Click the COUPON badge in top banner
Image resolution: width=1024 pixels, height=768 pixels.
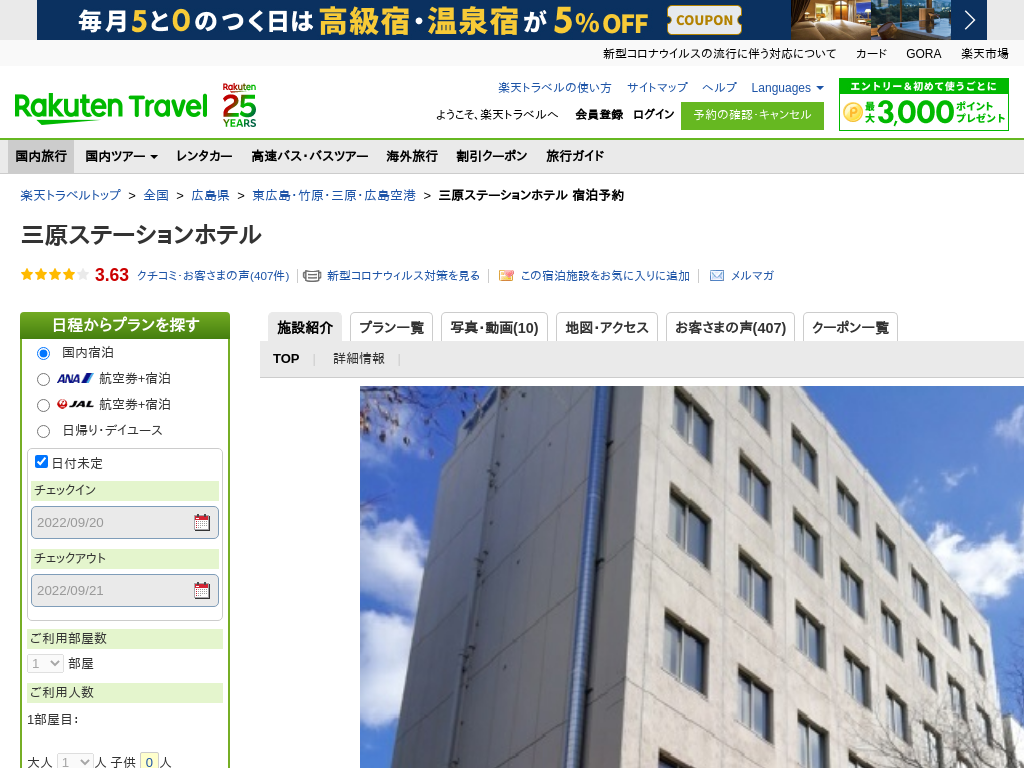click(704, 20)
